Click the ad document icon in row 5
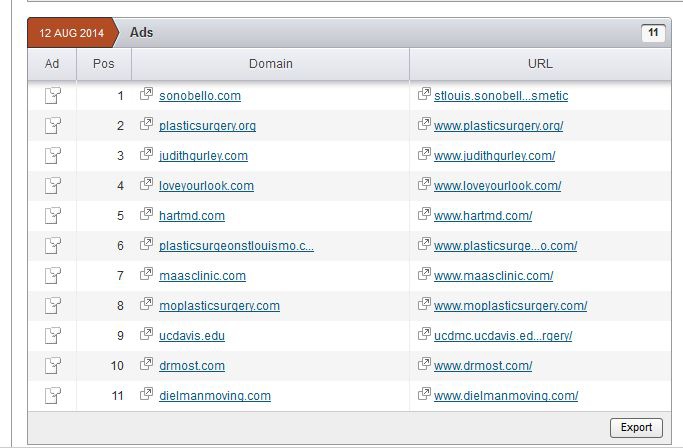 52,216
